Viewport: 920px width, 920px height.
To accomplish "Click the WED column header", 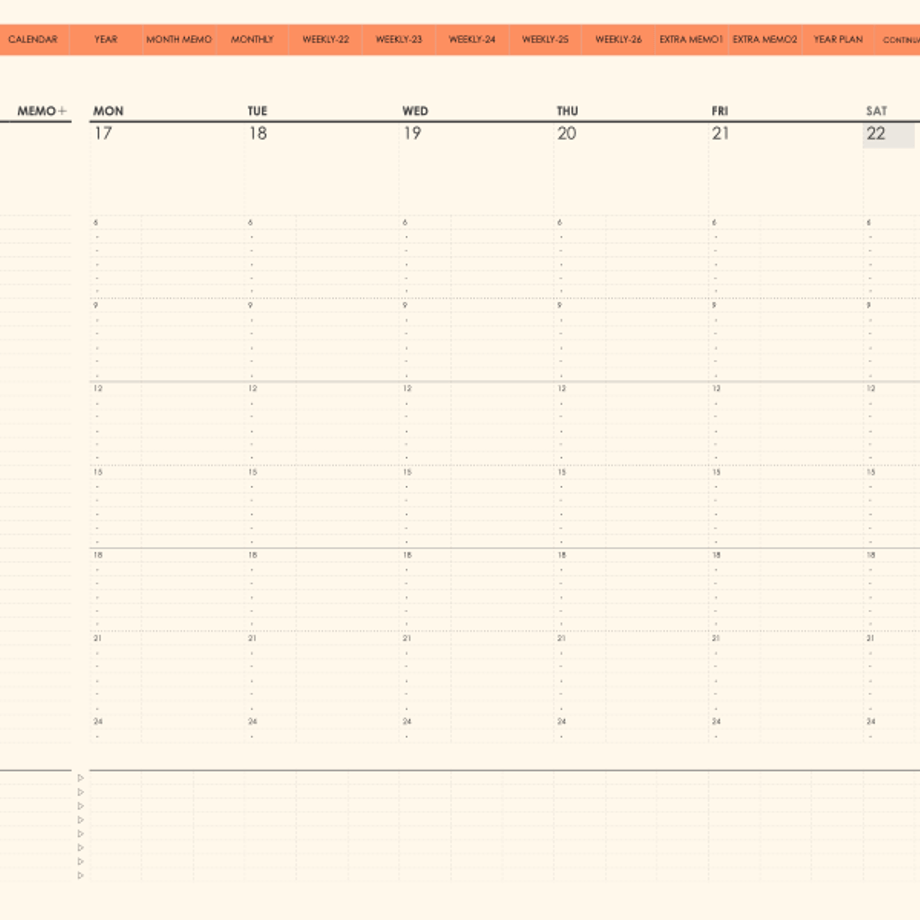I will (x=415, y=111).
